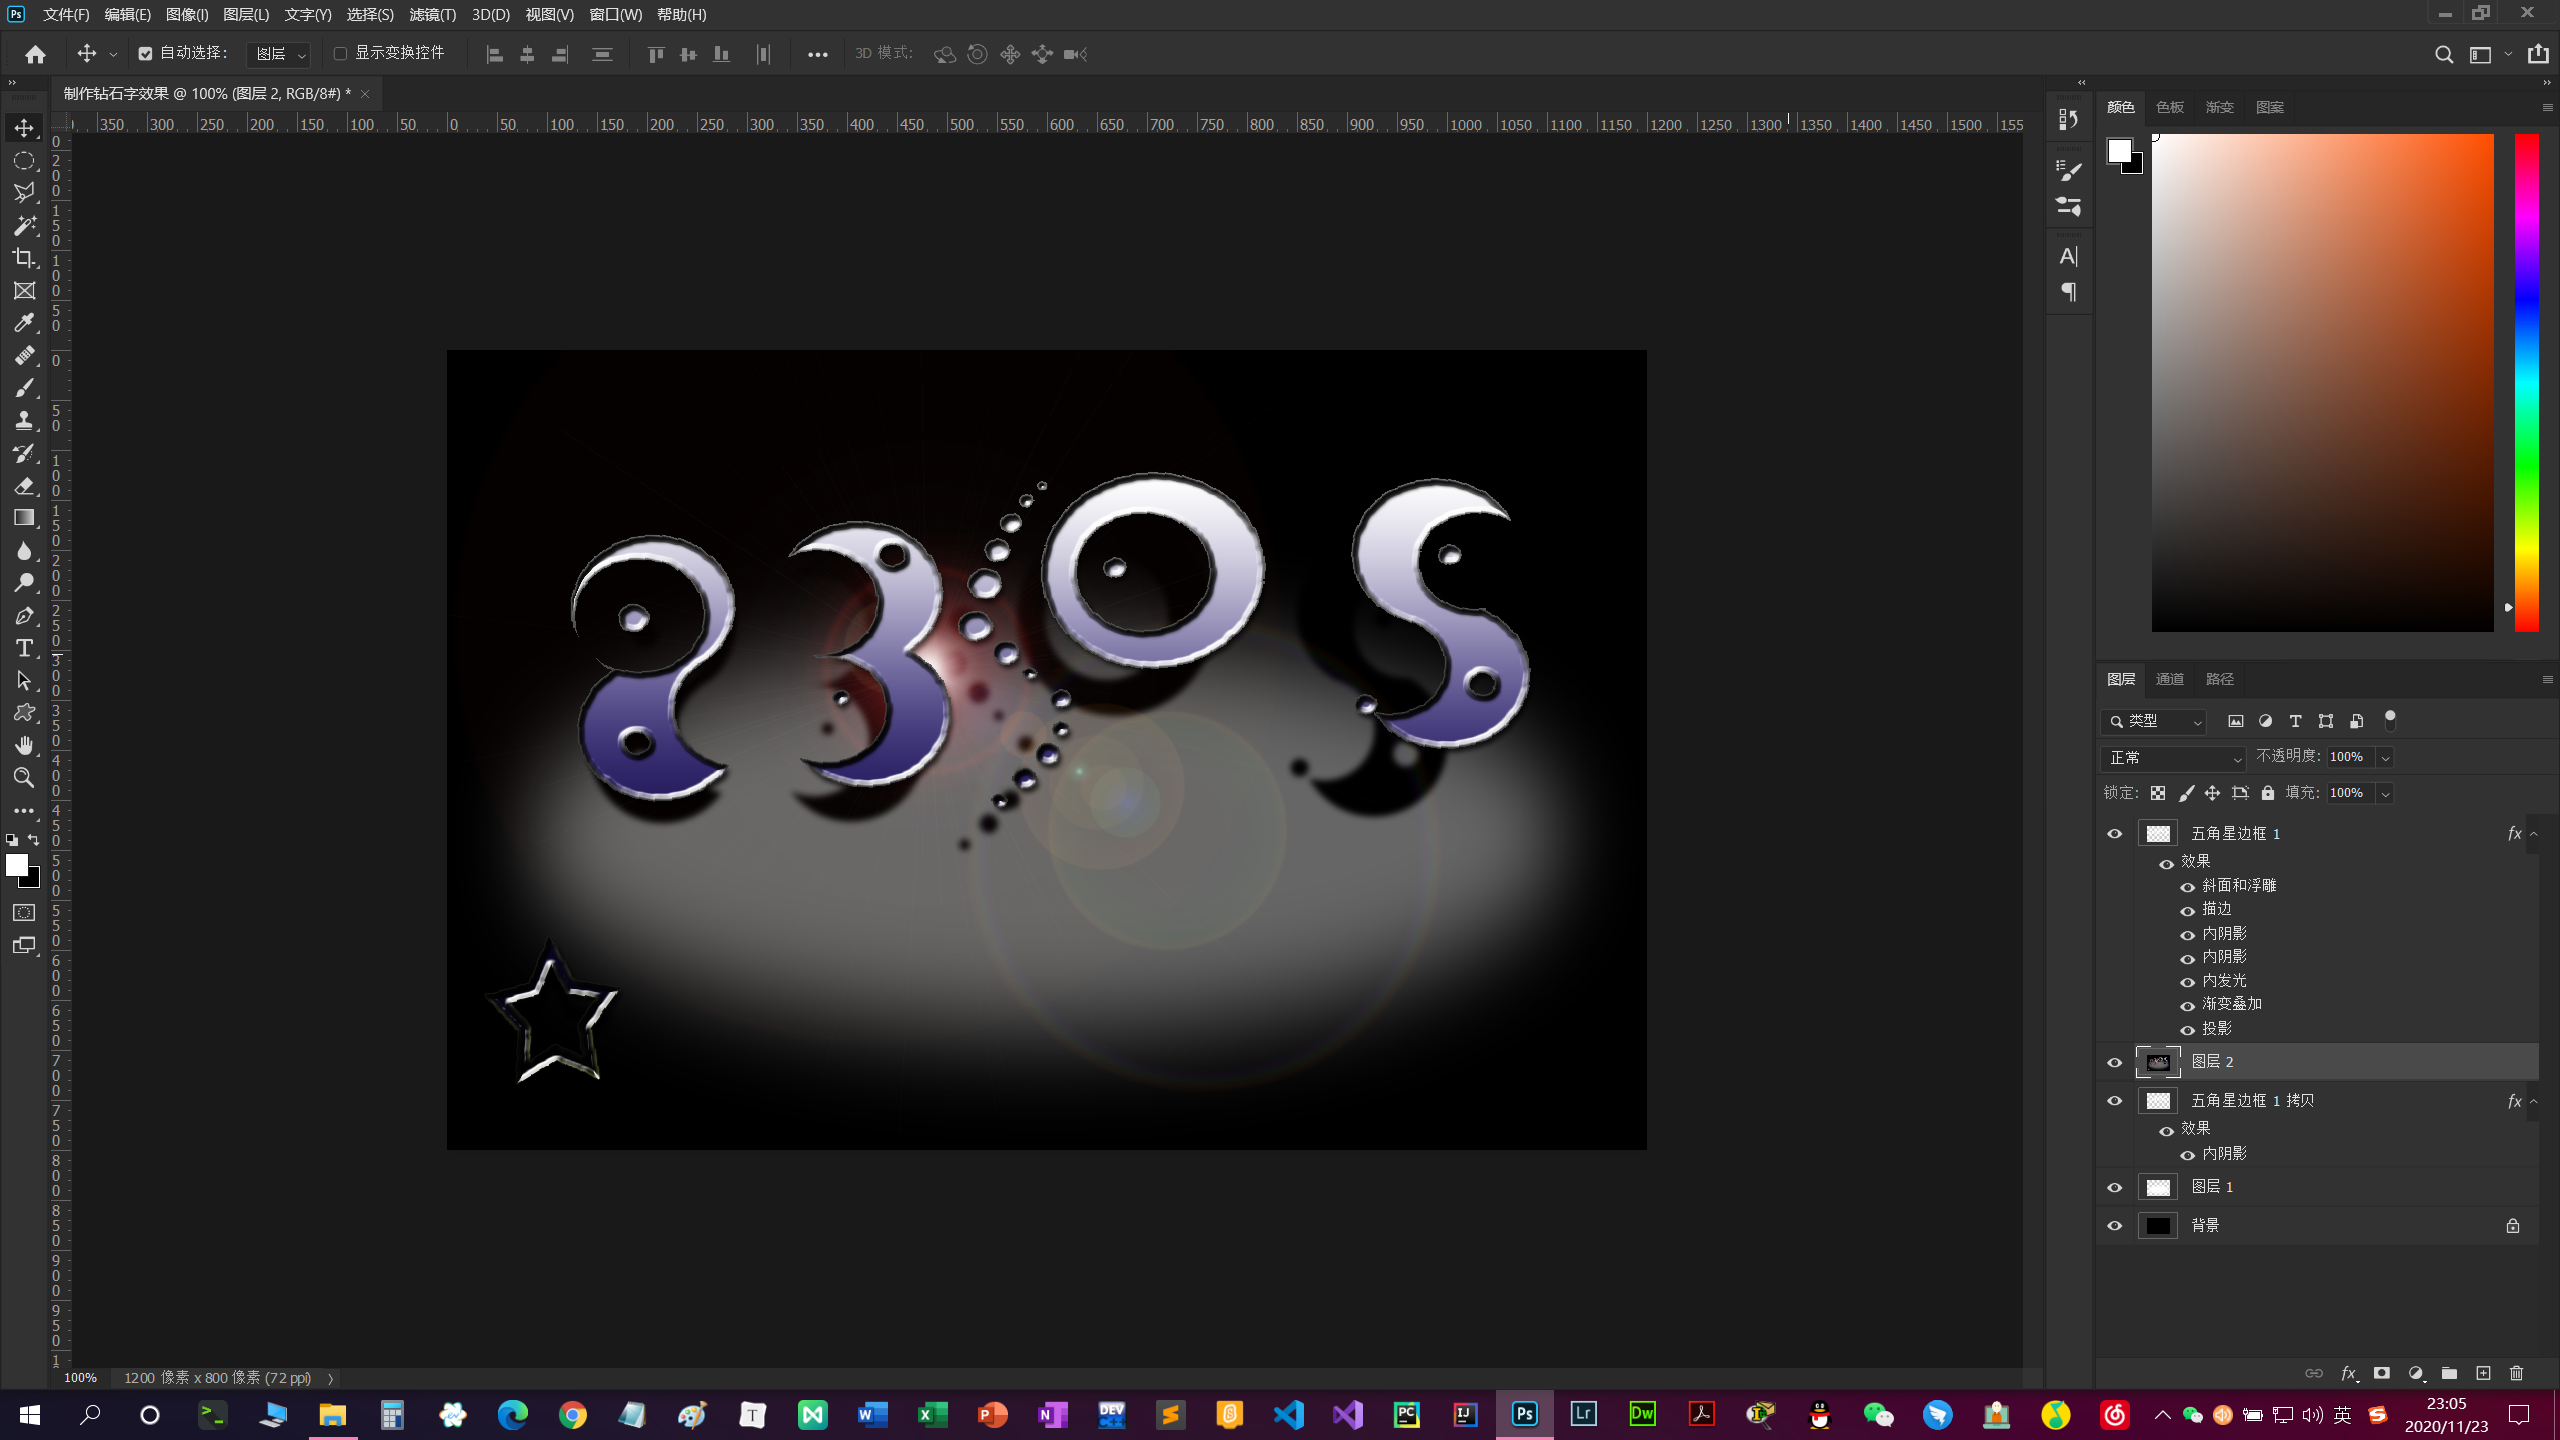Select the Path Selection tool
The height and width of the screenshot is (1440, 2560).
[24, 681]
